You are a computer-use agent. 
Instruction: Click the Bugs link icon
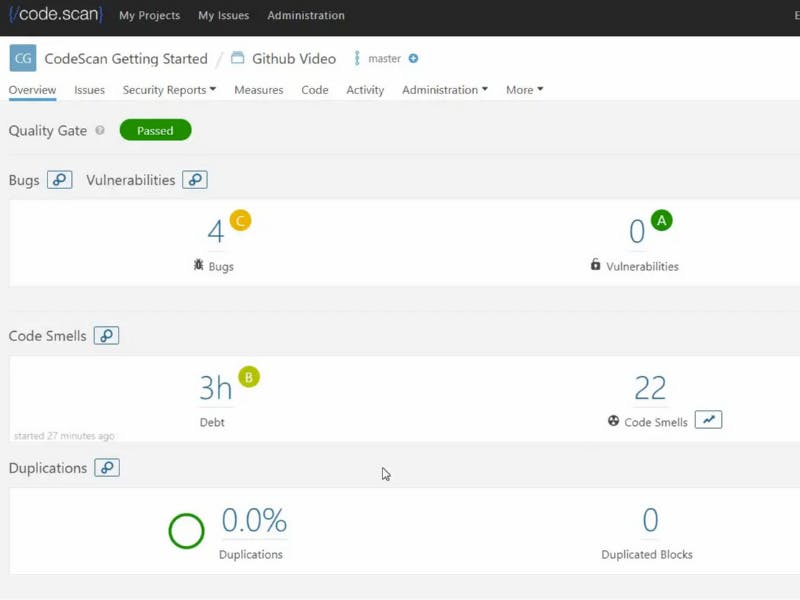[x=60, y=180]
